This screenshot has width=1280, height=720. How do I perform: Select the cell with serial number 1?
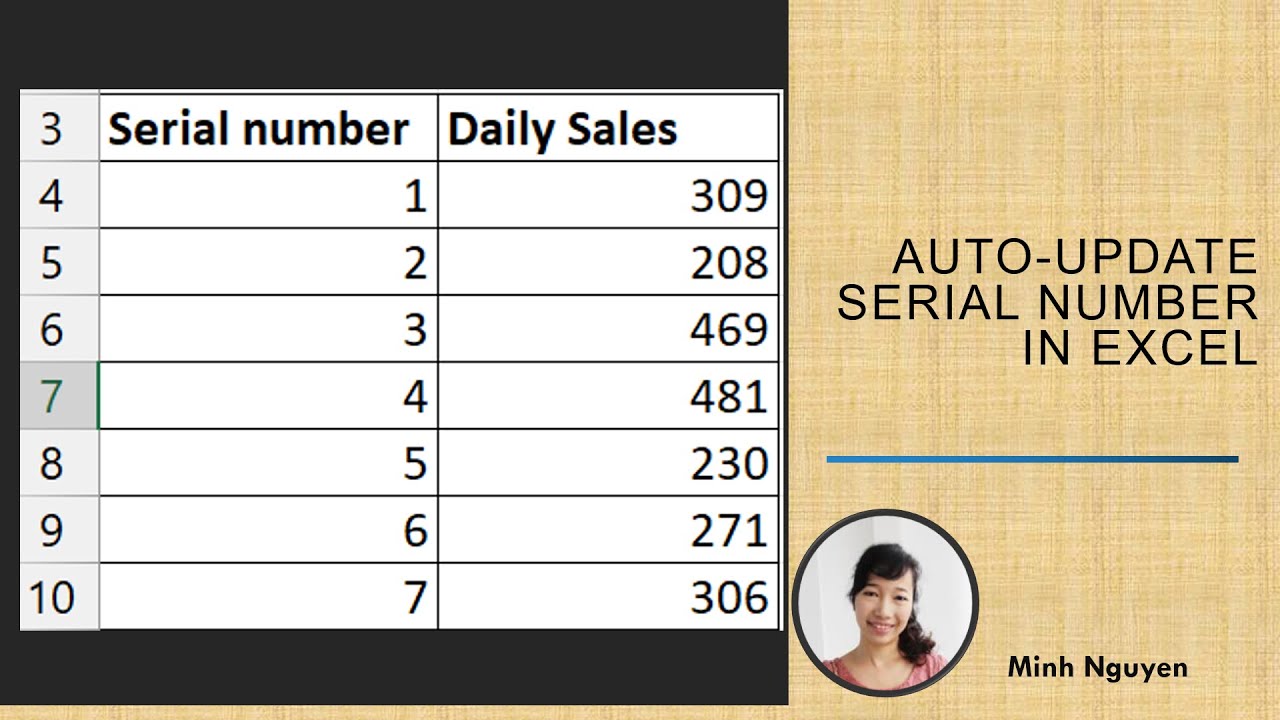coord(268,195)
